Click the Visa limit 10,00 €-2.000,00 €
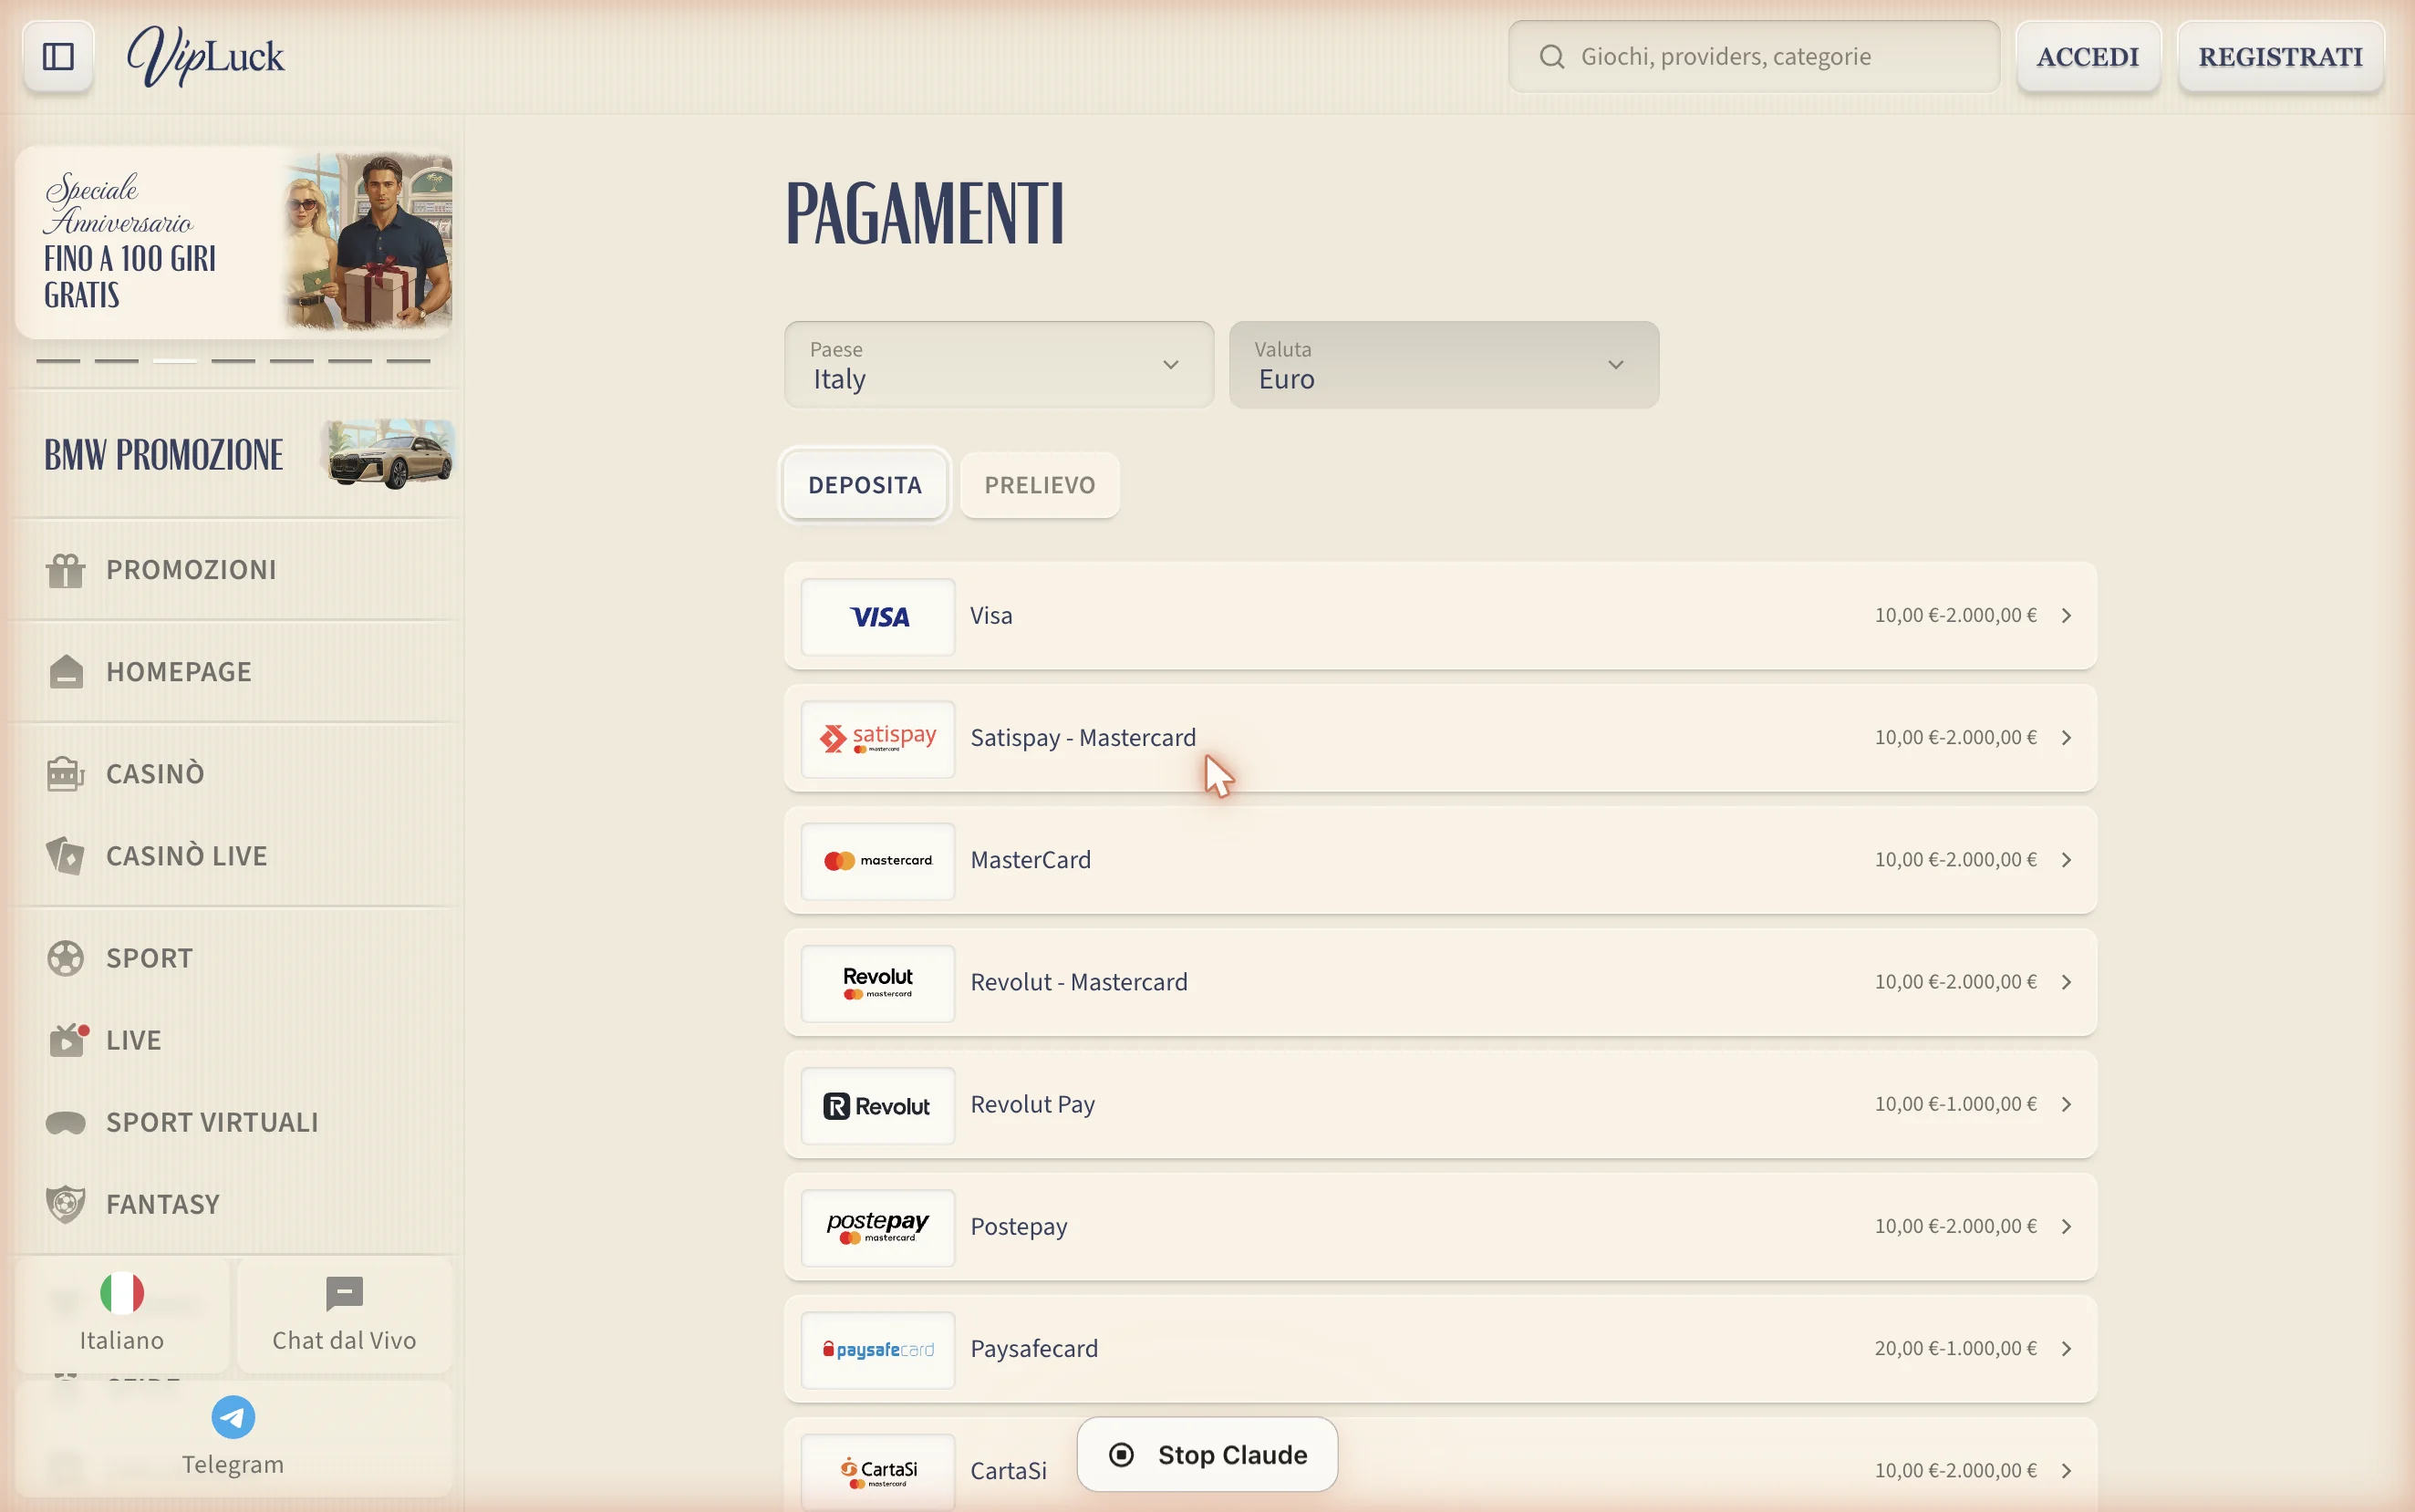 point(1955,616)
